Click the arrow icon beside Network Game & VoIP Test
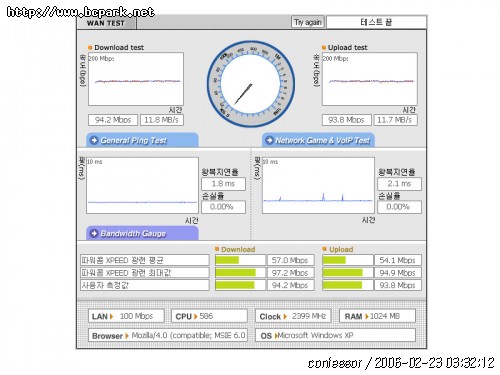Viewport: 500px width, 375px height. coord(269,140)
